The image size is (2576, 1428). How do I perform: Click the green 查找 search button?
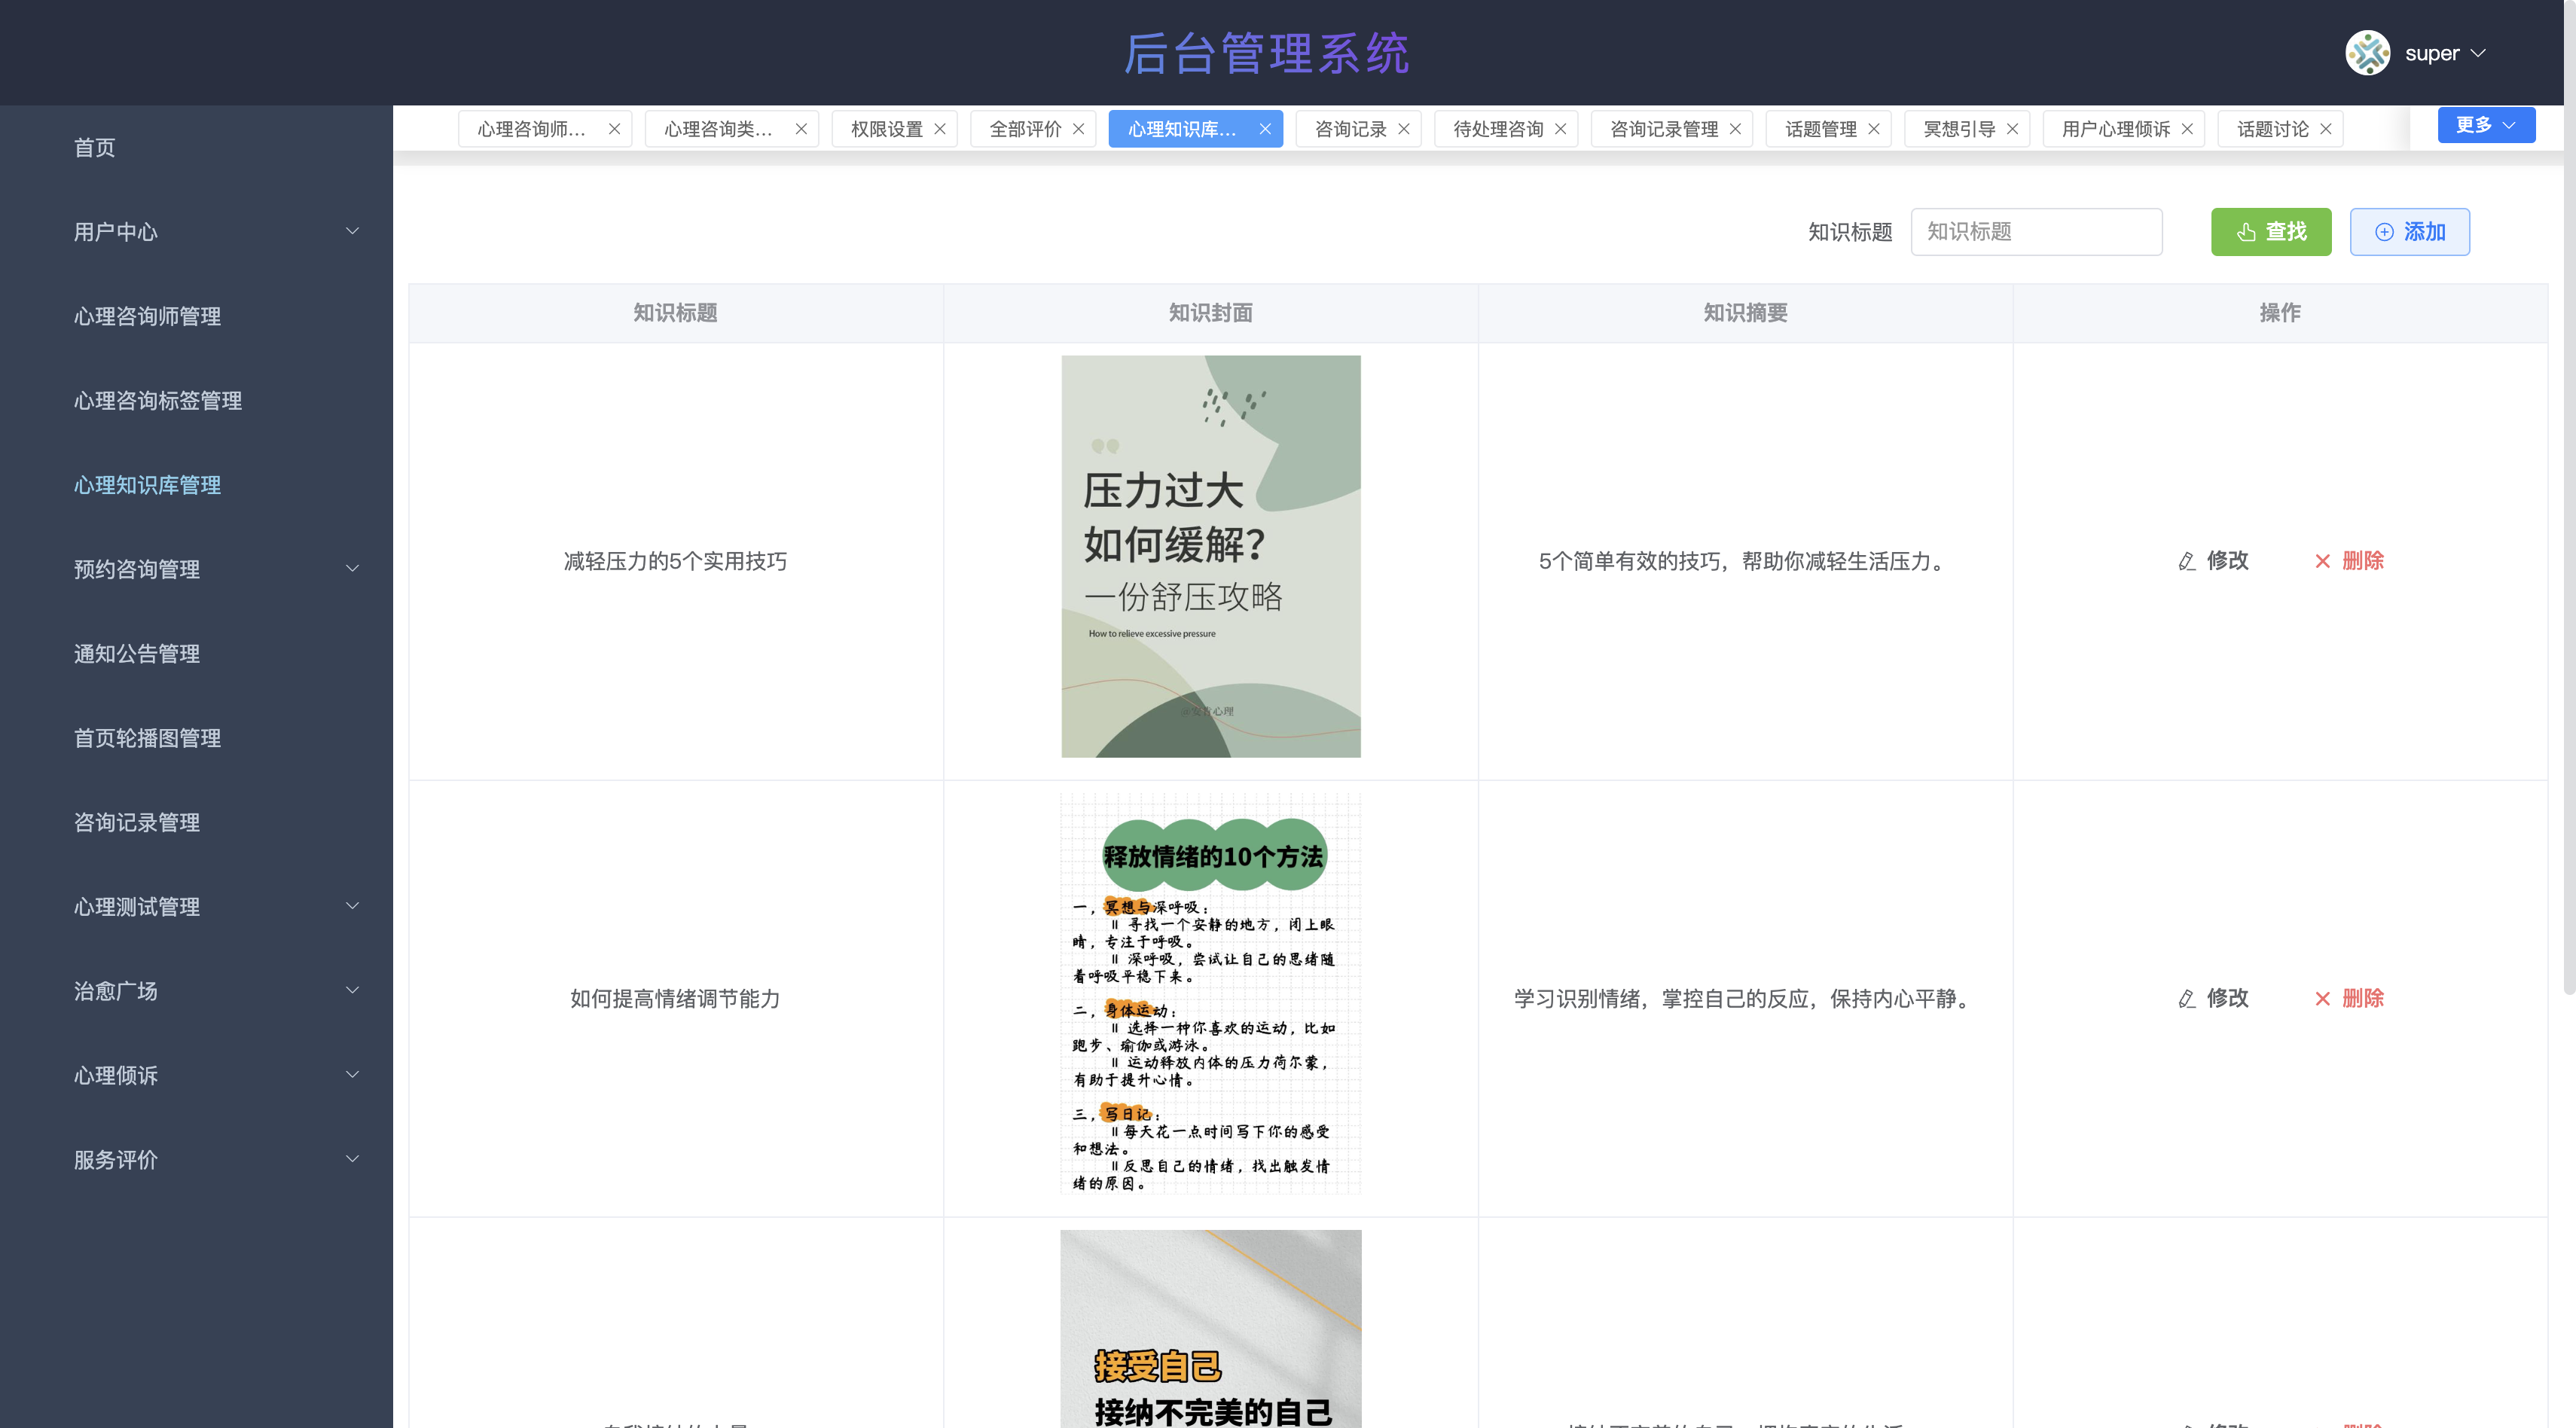(2271, 231)
